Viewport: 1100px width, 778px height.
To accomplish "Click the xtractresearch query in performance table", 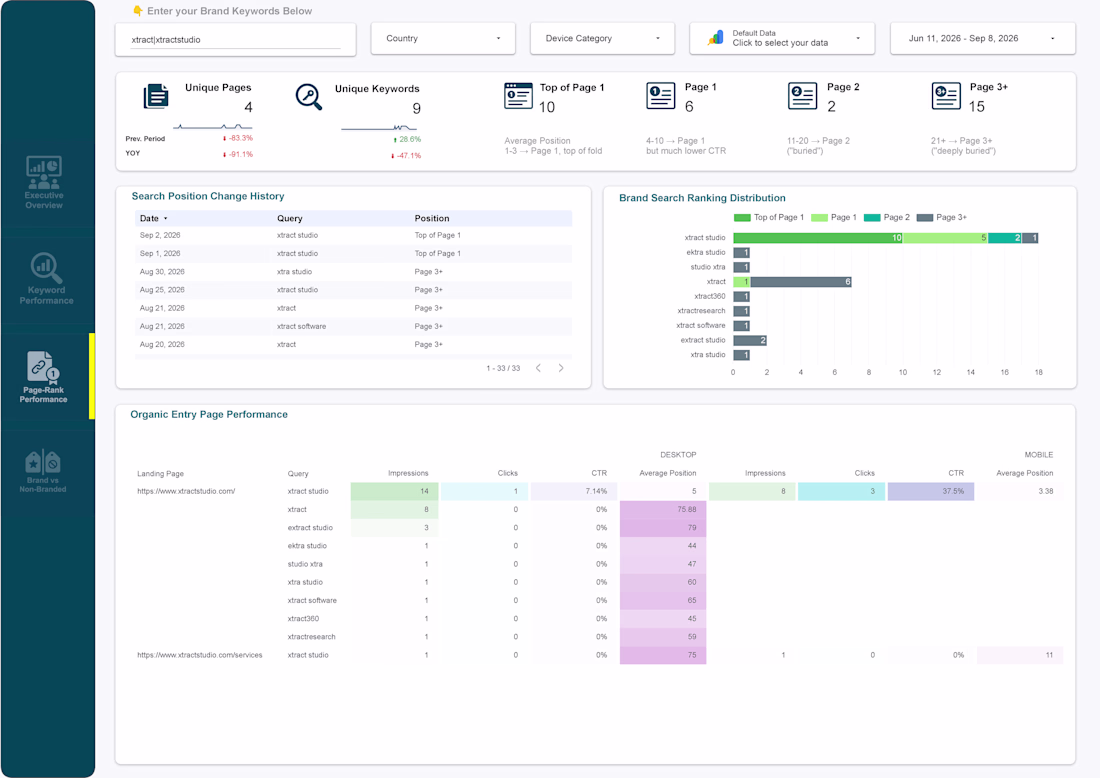I will tap(311, 637).
